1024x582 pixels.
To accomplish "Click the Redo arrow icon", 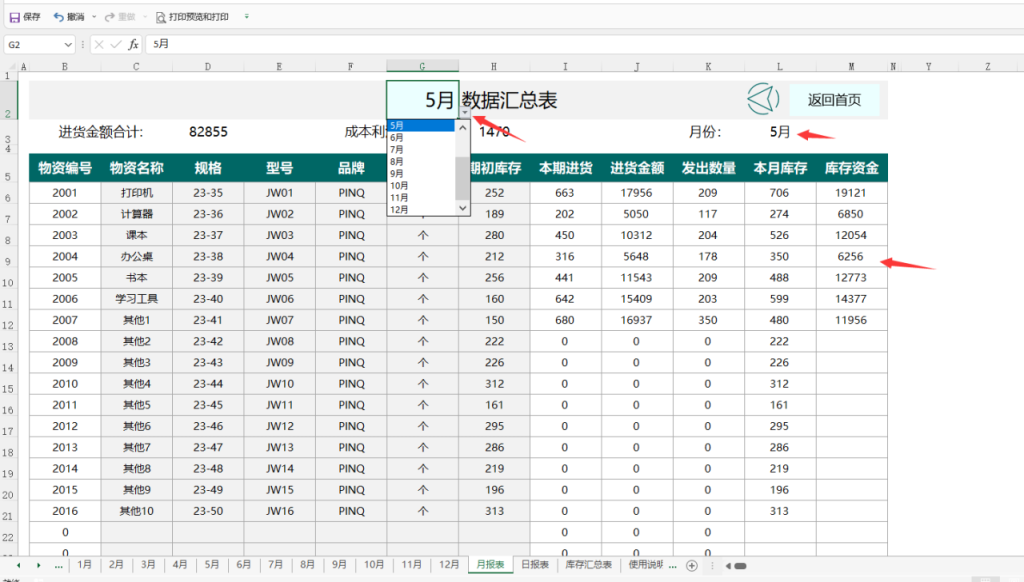I will coord(110,17).
